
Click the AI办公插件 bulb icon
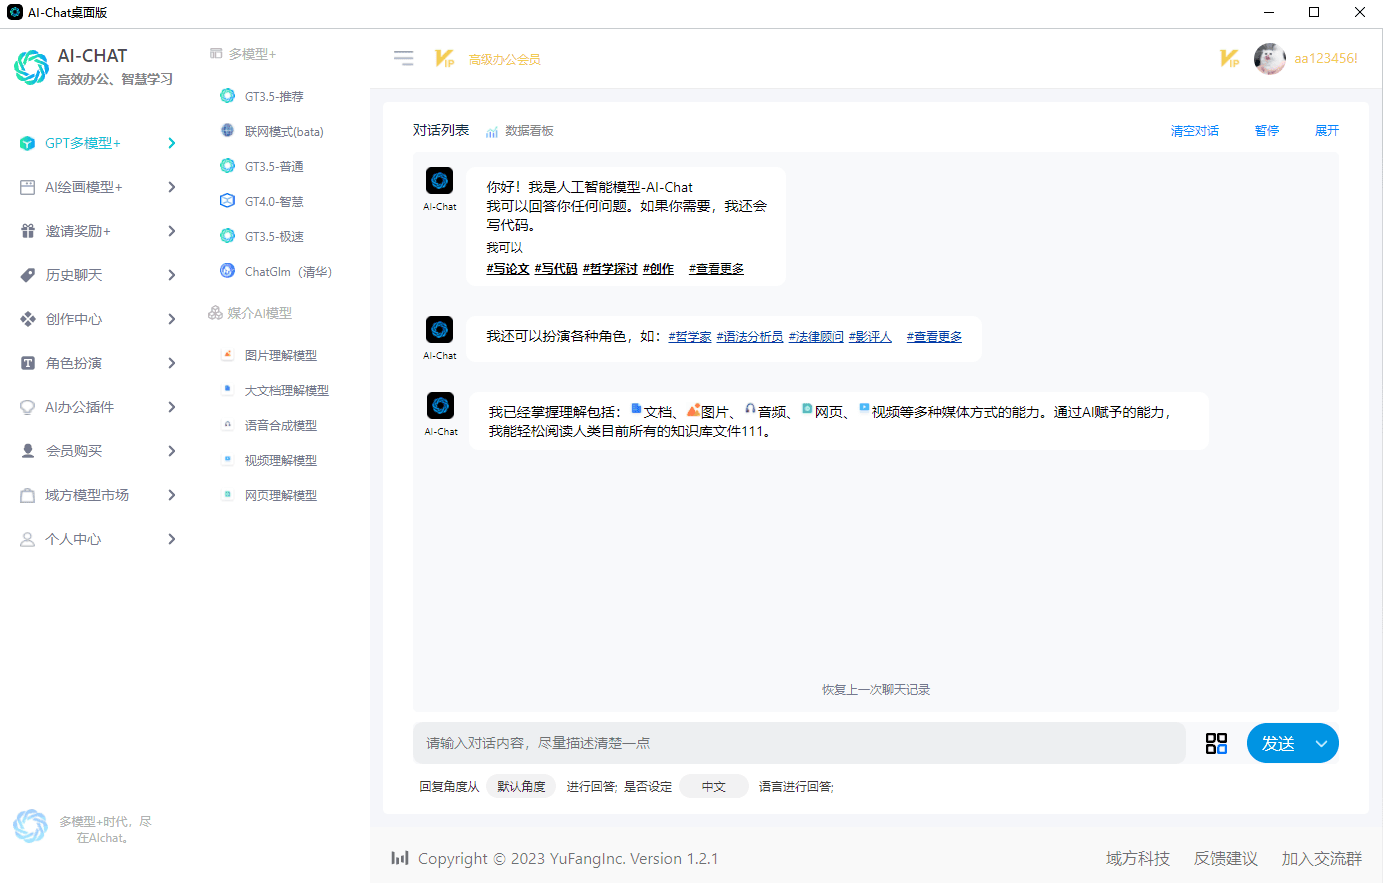point(28,407)
